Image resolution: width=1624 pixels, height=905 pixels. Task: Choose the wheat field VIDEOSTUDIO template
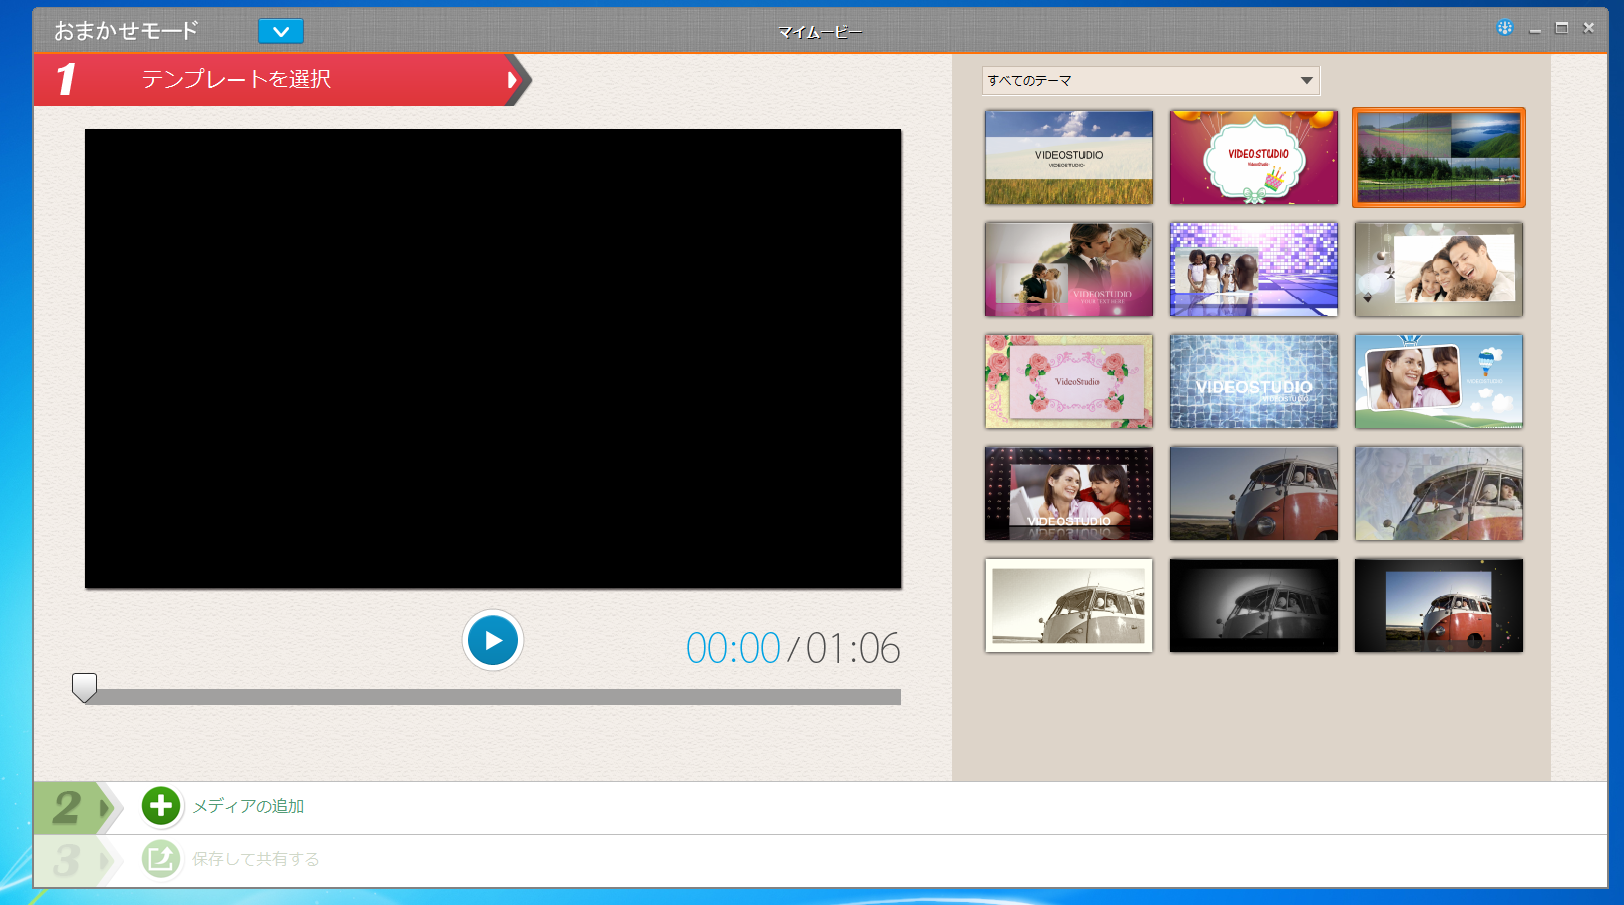point(1069,158)
